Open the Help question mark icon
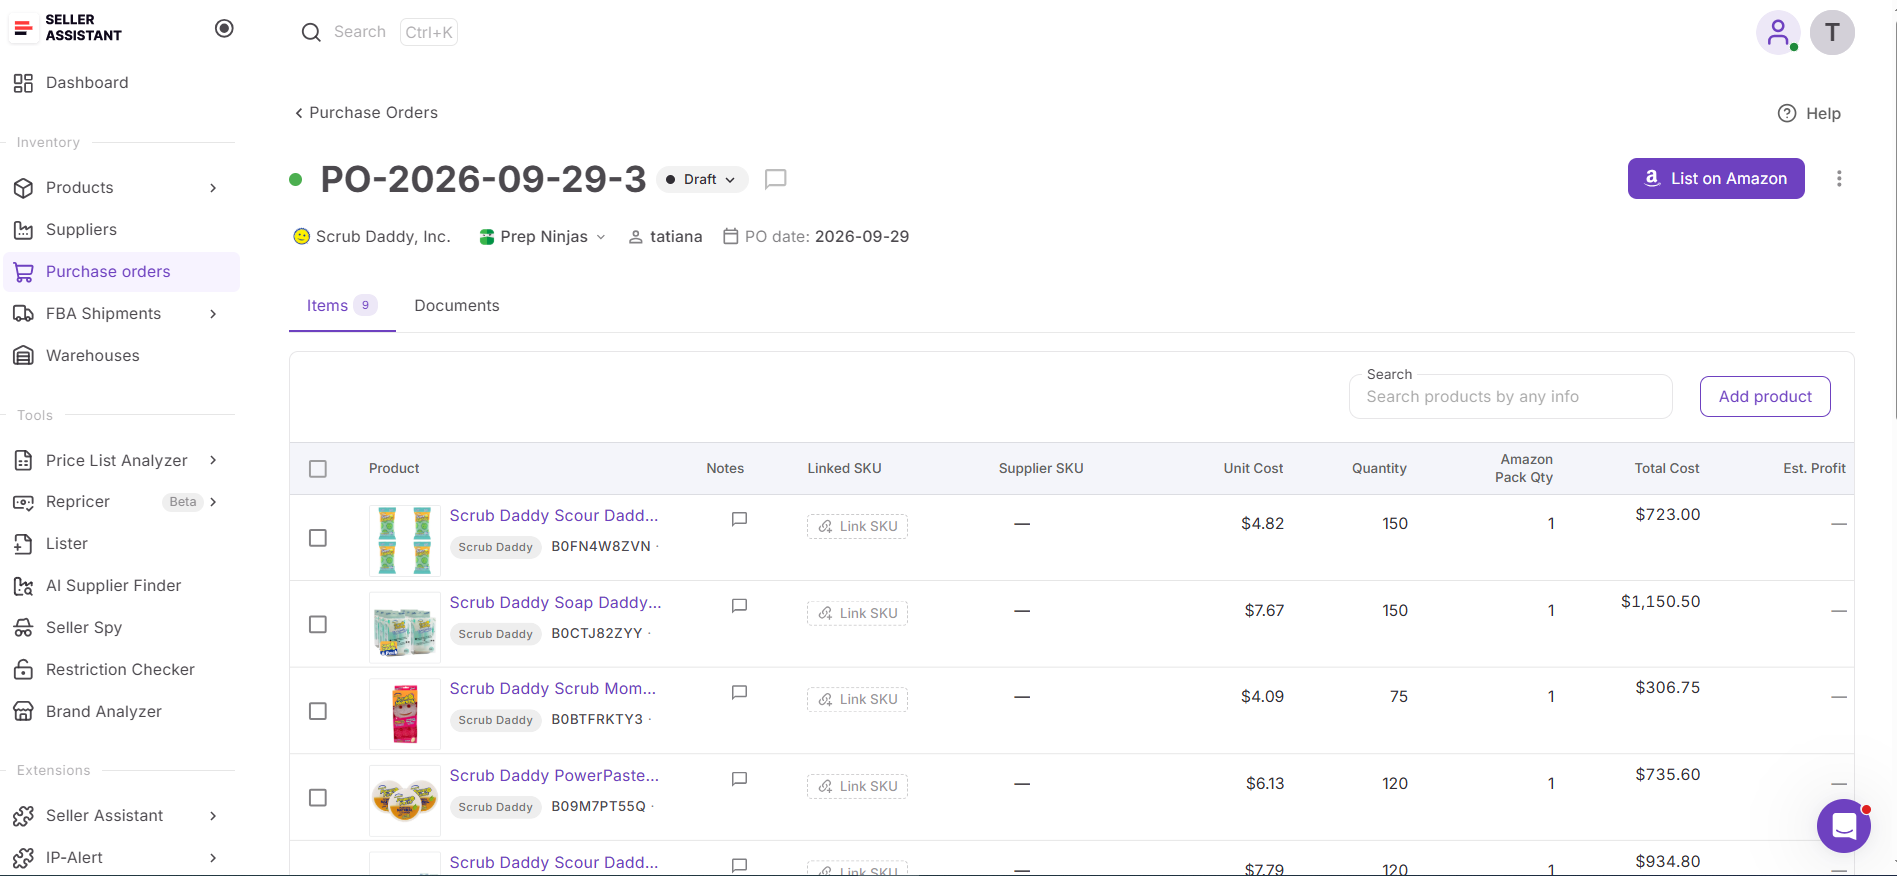The image size is (1897, 876). (x=1787, y=113)
